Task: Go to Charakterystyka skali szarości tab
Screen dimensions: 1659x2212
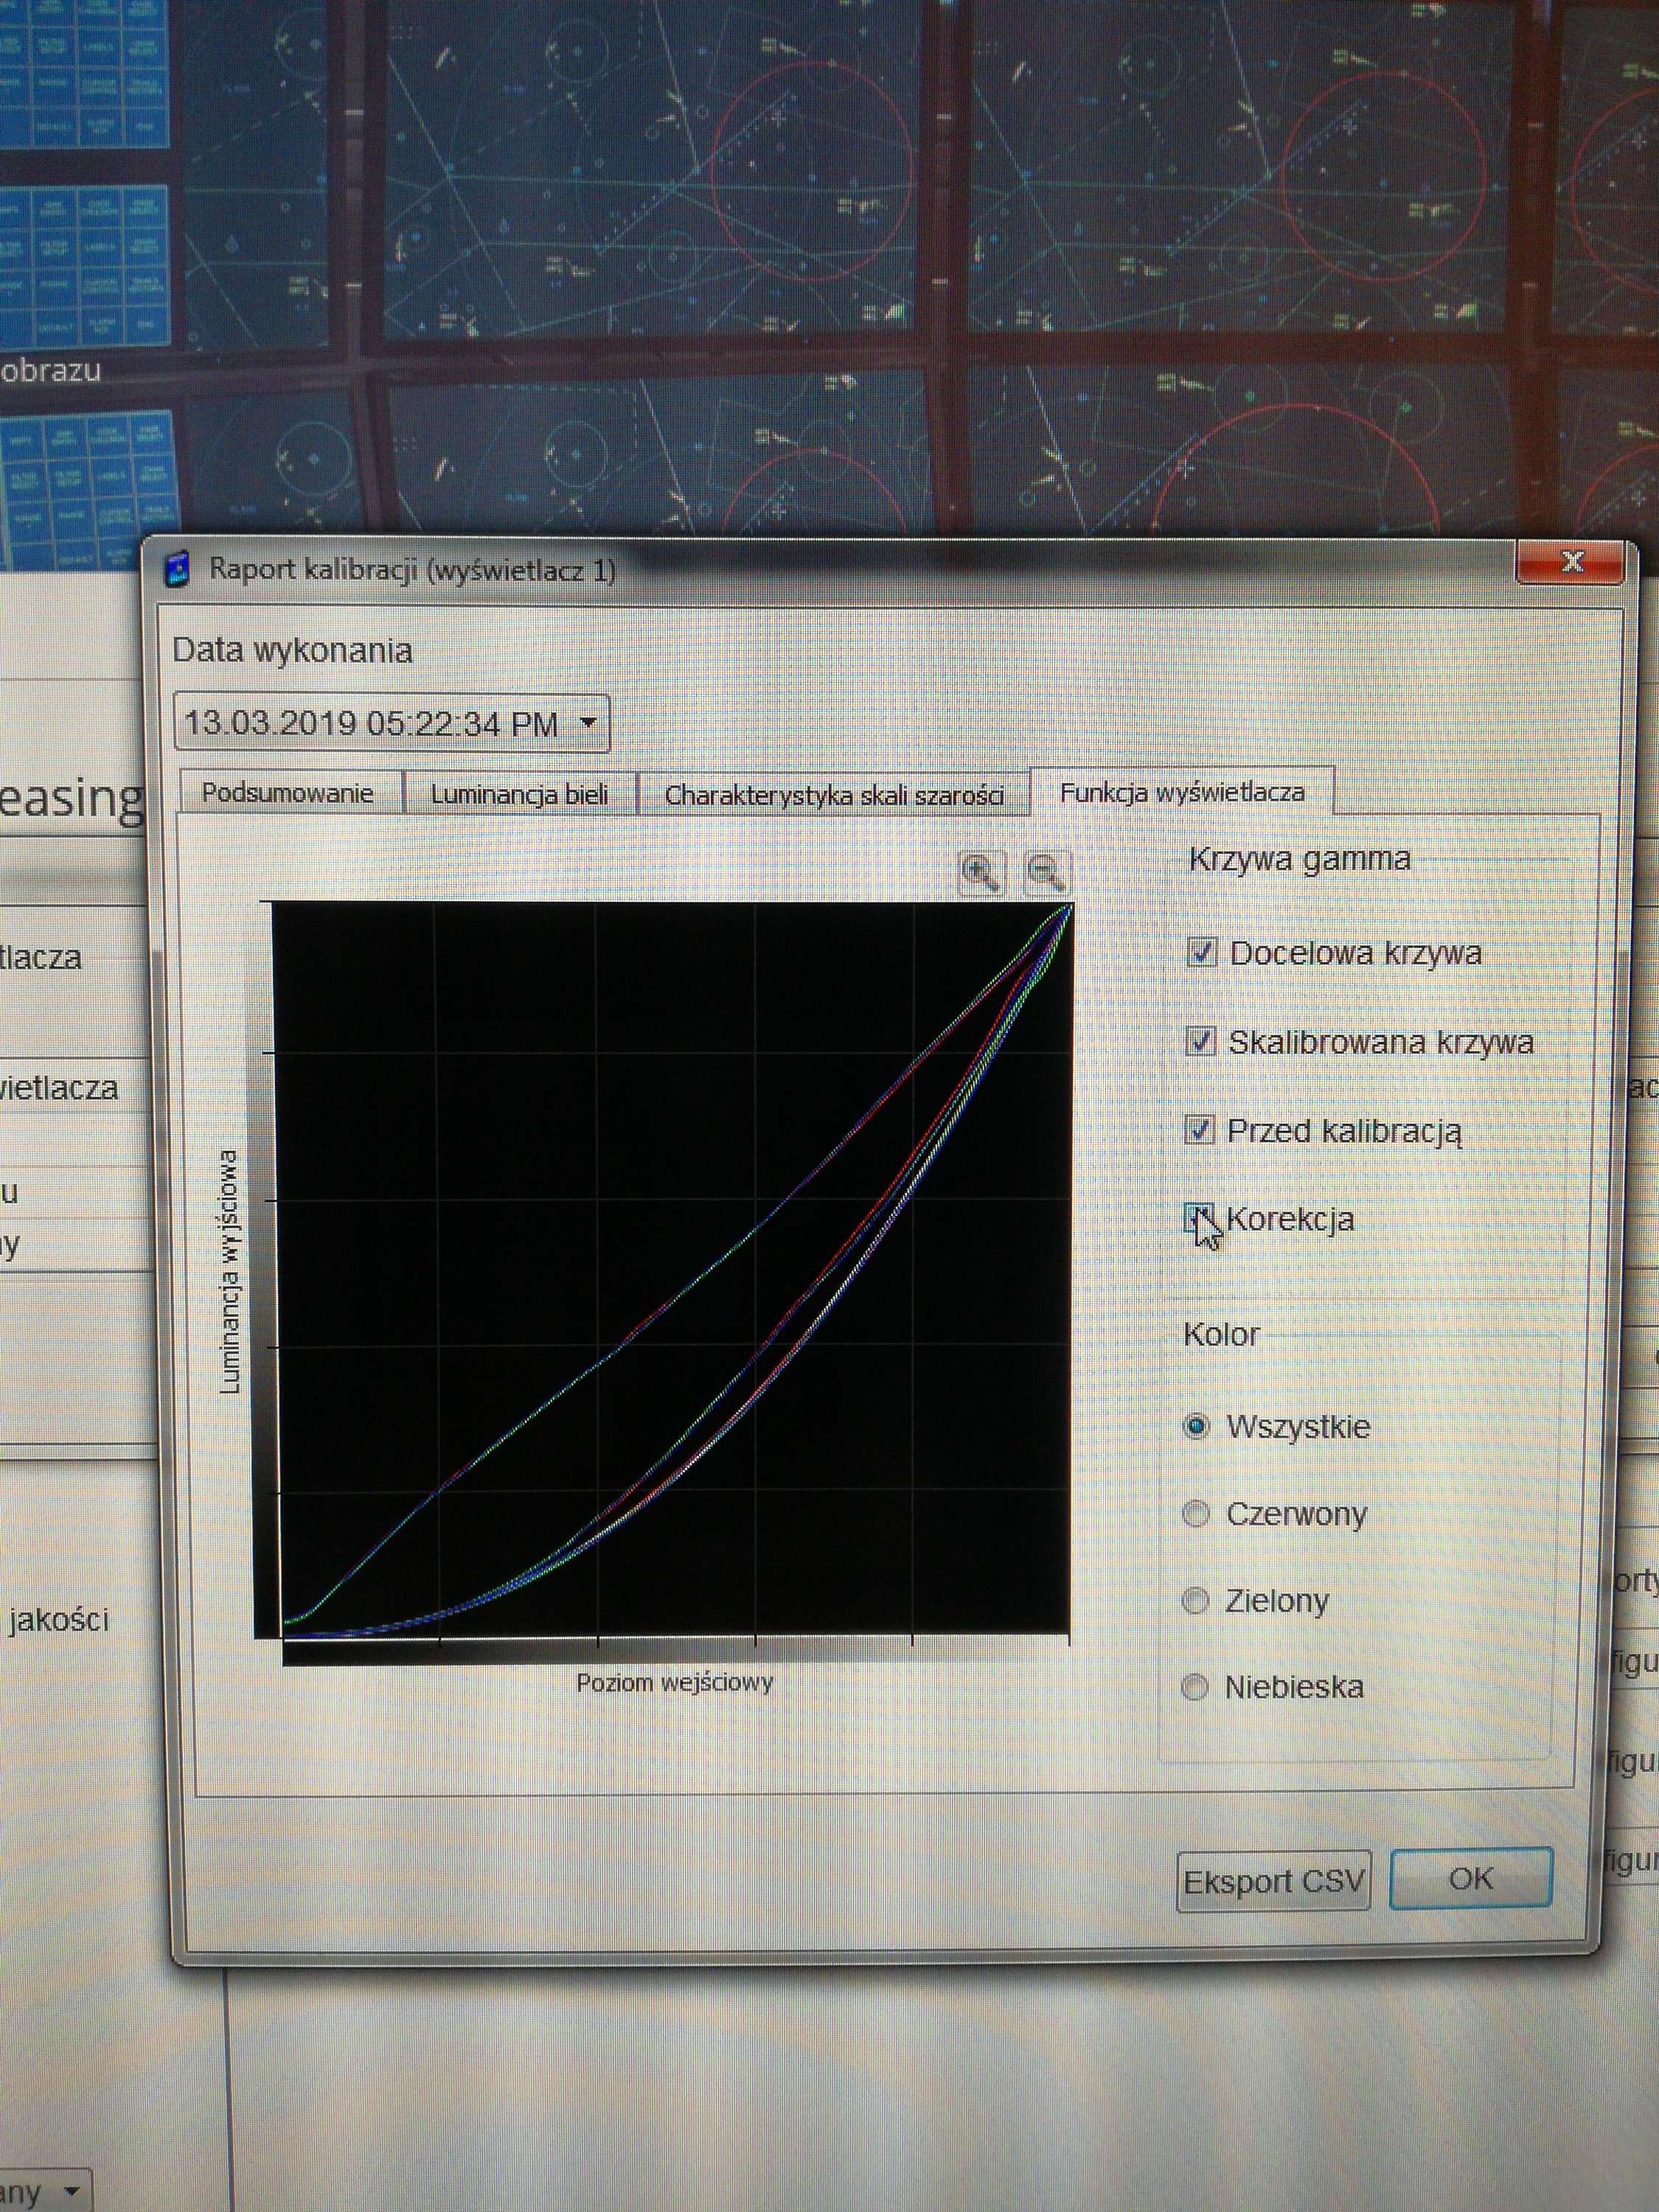Action: click(833, 795)
